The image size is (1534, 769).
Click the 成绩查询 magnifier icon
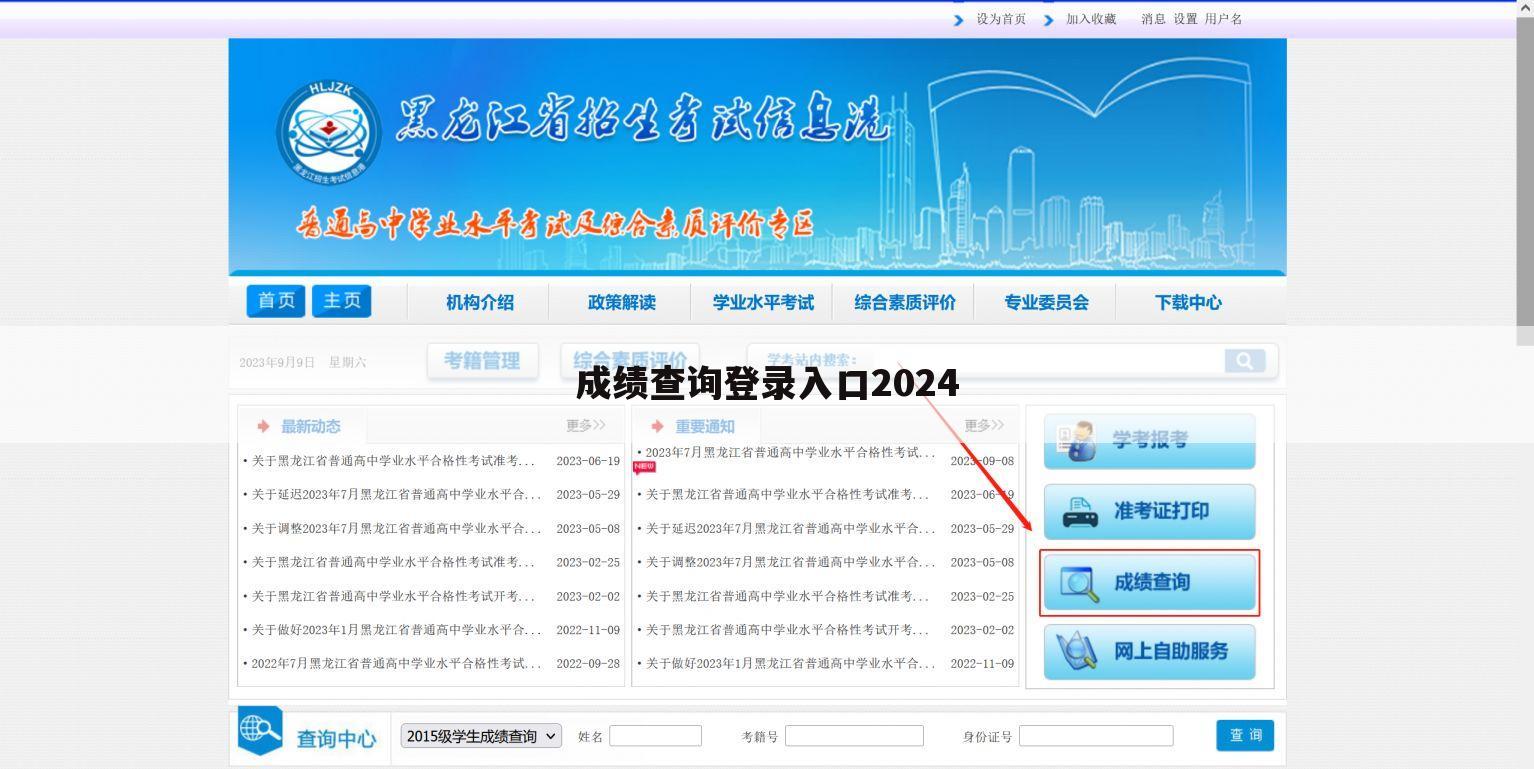(x=1078, y=583)
